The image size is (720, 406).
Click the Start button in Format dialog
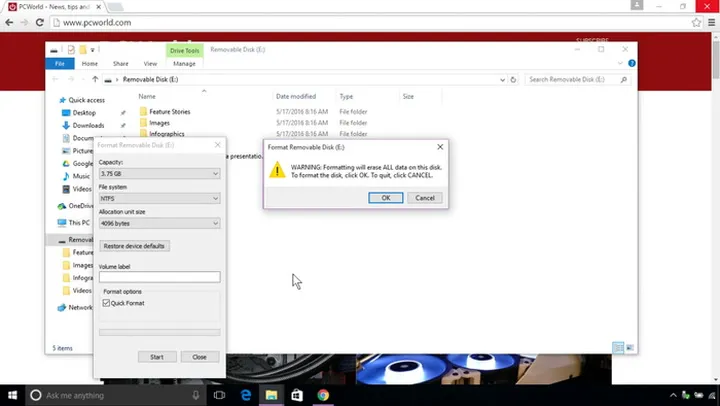[157, 357]
